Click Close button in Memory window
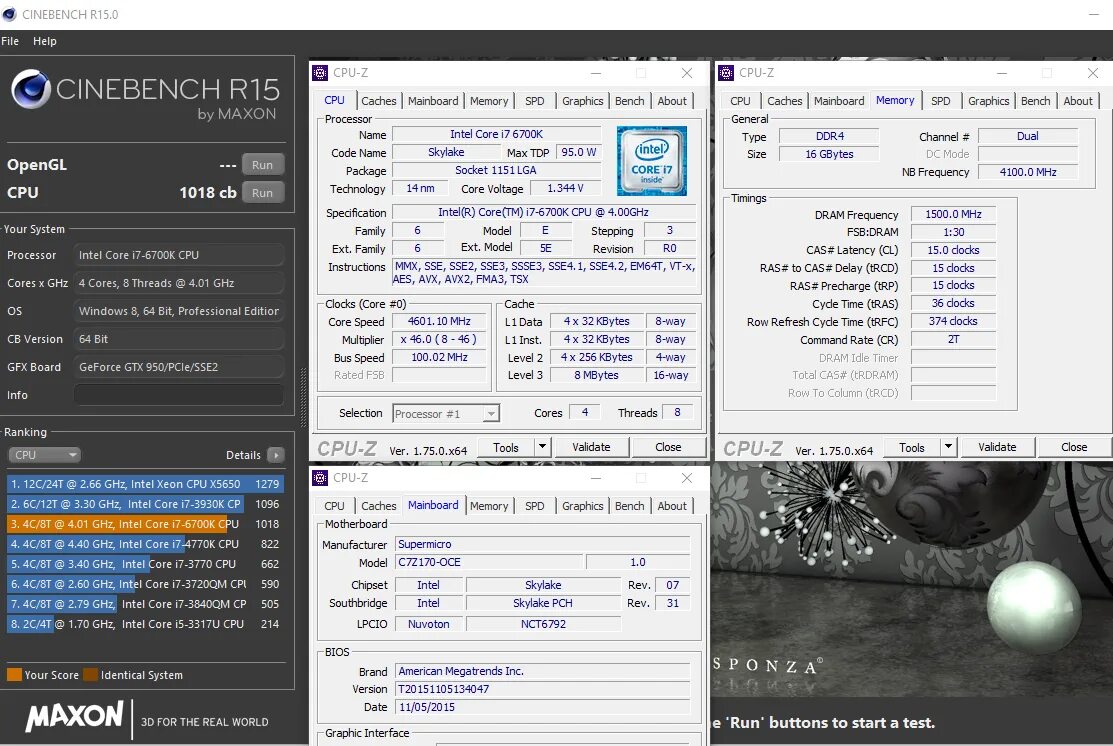 [1074, 447]
